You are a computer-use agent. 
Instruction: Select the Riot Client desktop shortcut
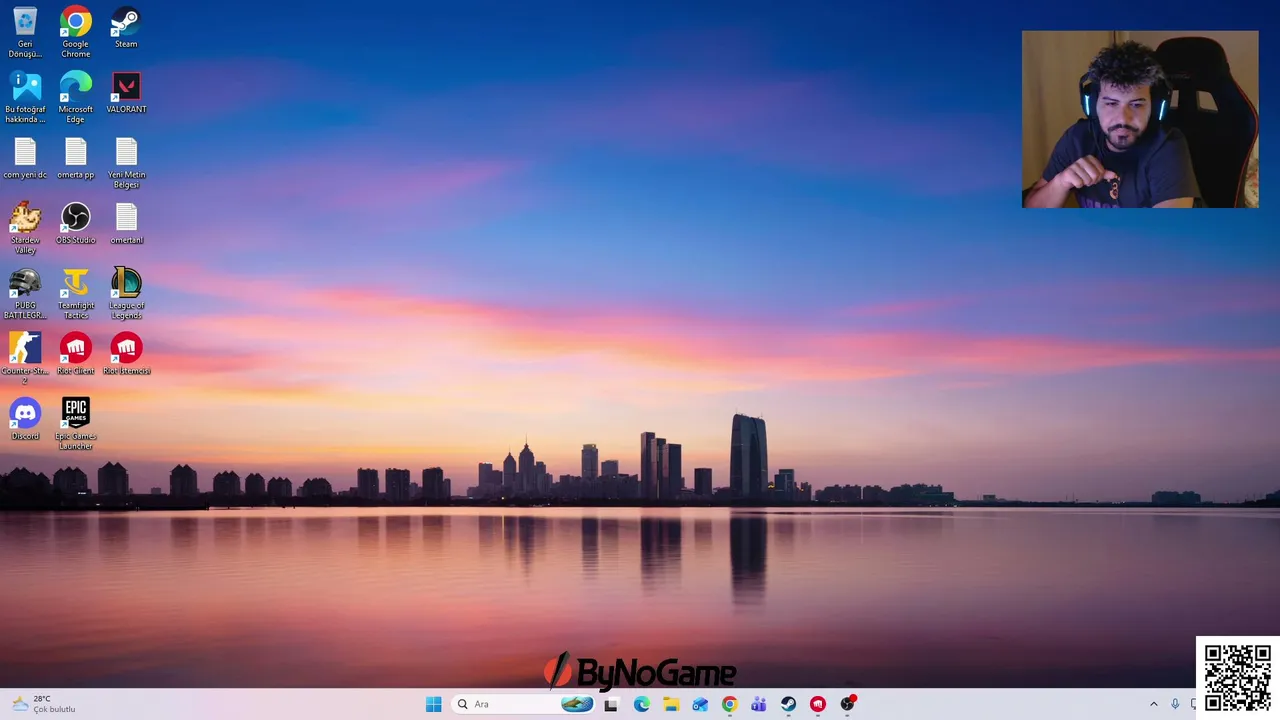tap(76, 355)
